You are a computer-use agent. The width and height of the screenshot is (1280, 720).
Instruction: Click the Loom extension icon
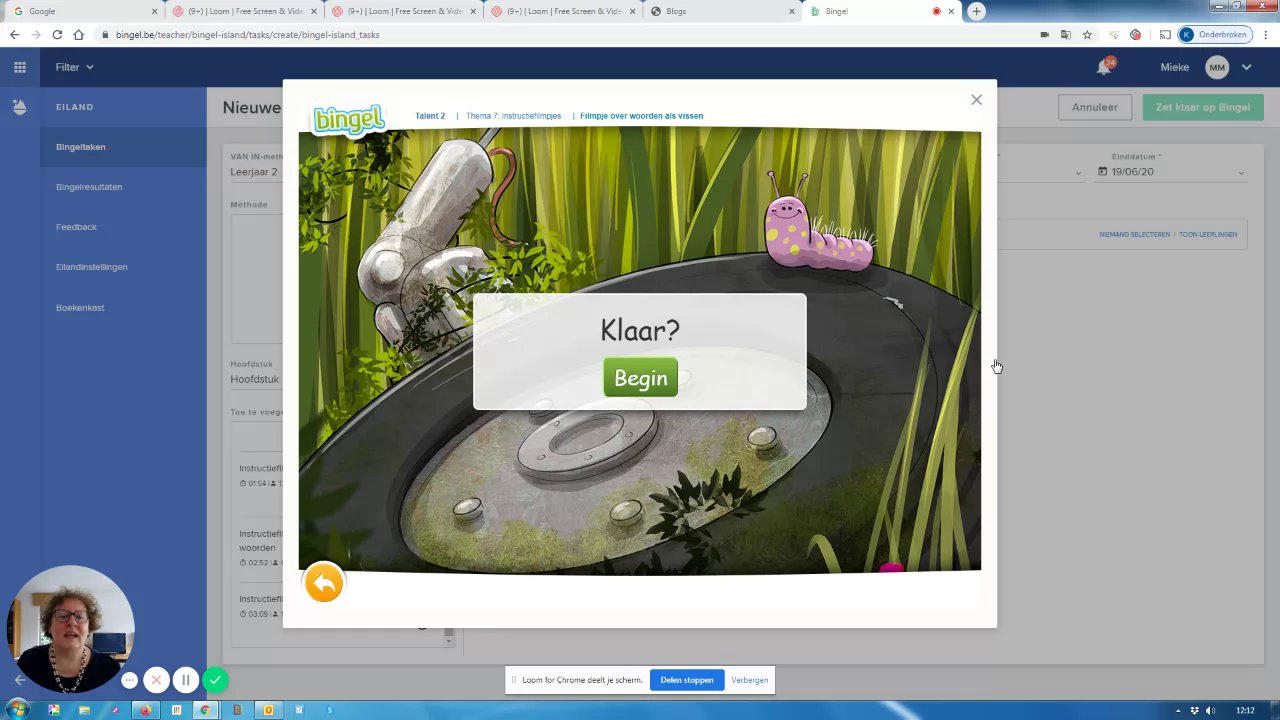tap(1135, 34)
